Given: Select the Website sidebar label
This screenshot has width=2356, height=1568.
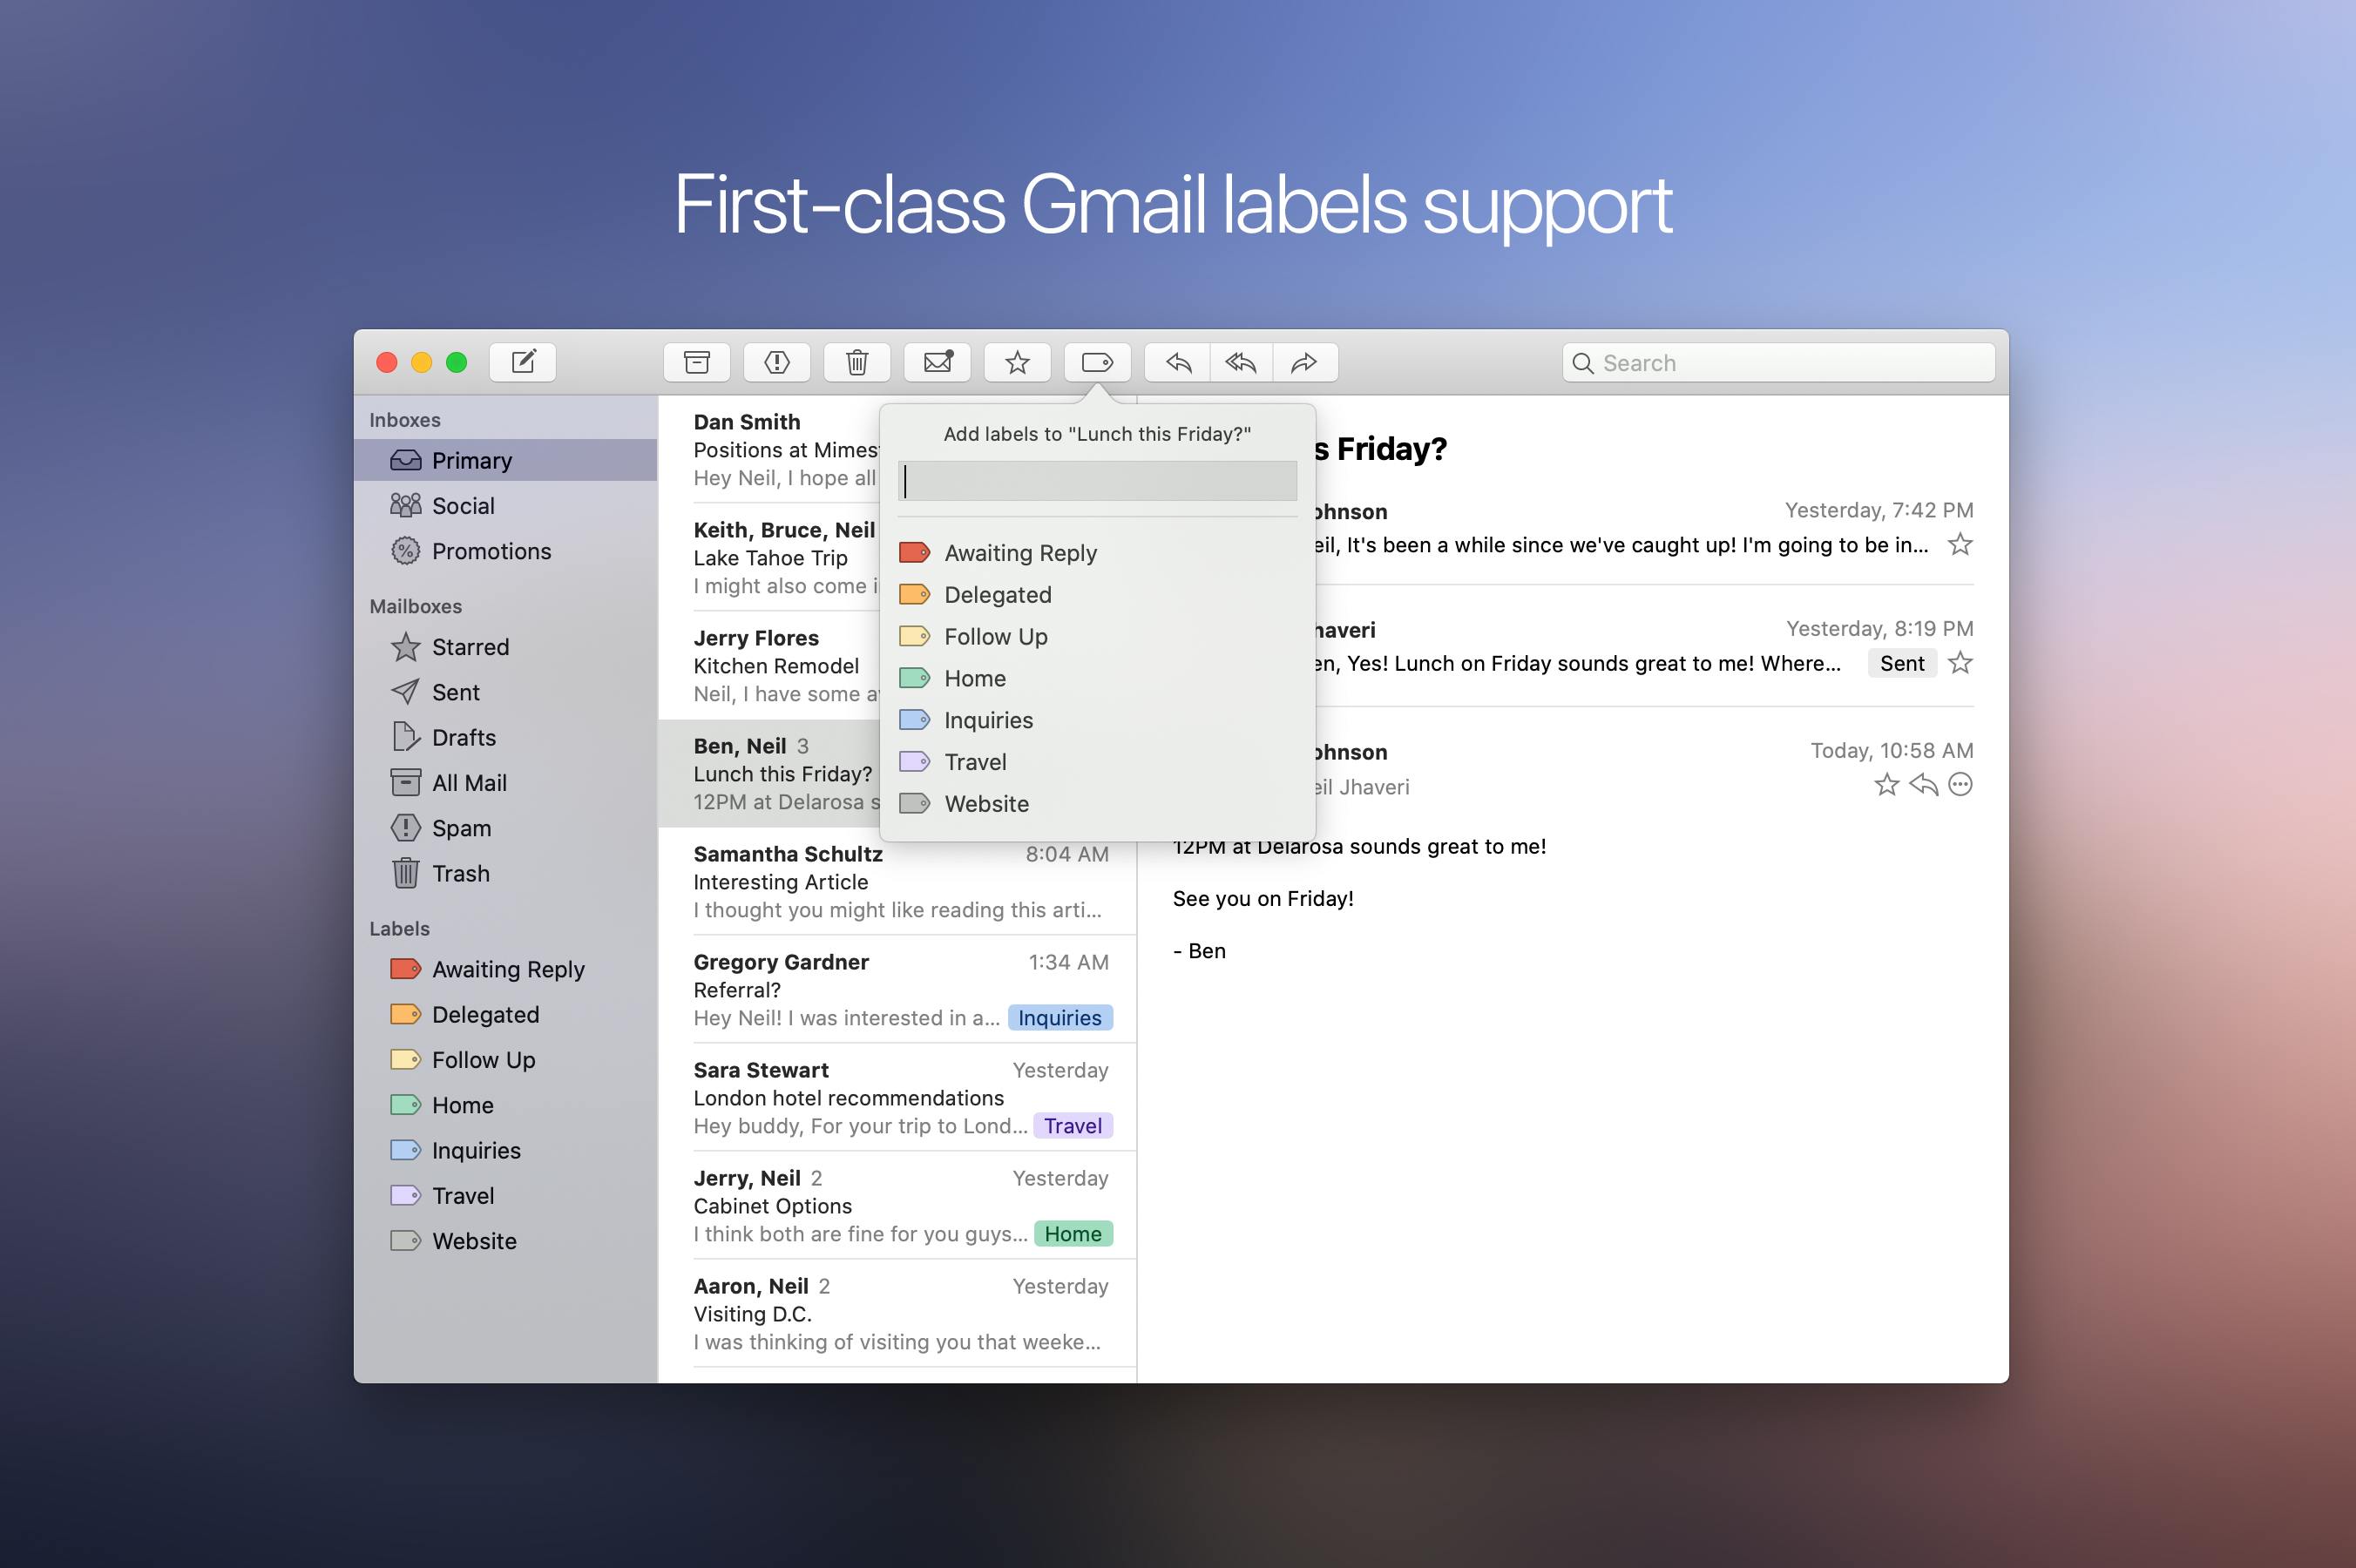Looking at the screenshot, I should (x=506, y=1241).
